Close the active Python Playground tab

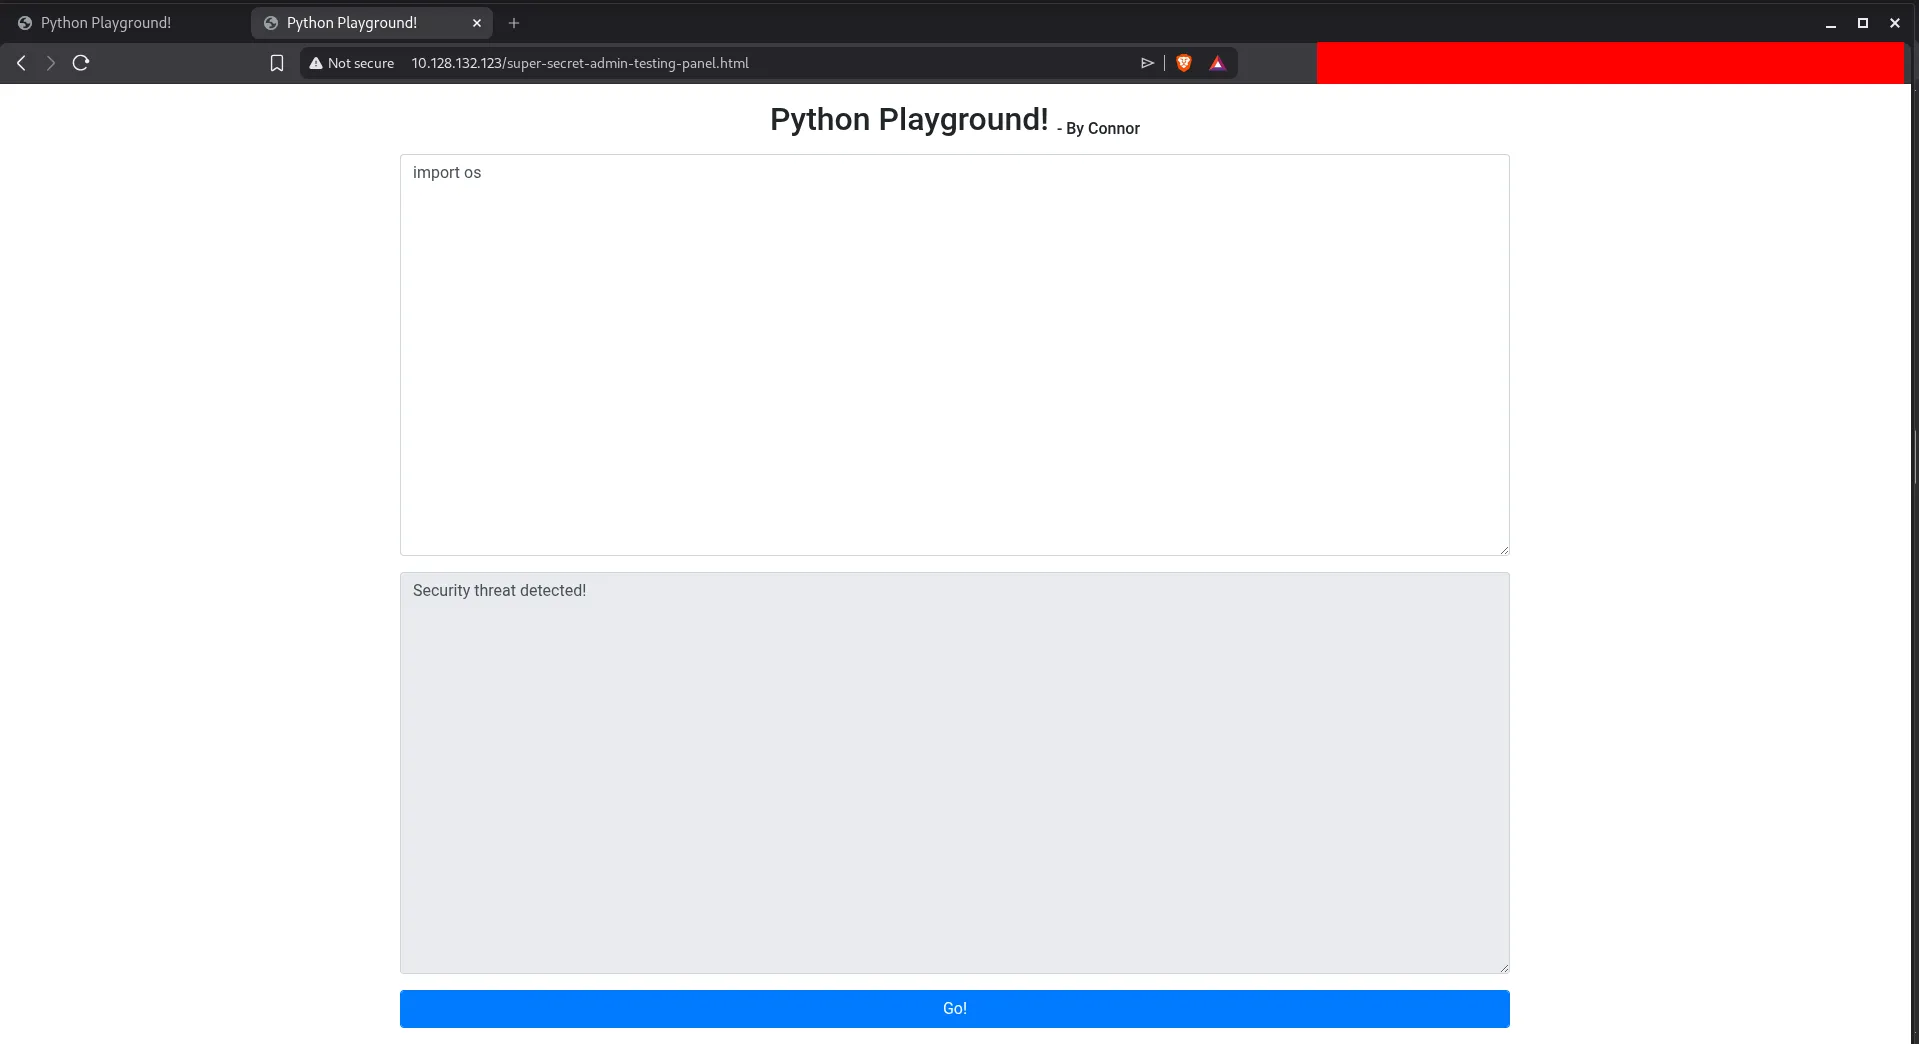click(x=477, y=23)
